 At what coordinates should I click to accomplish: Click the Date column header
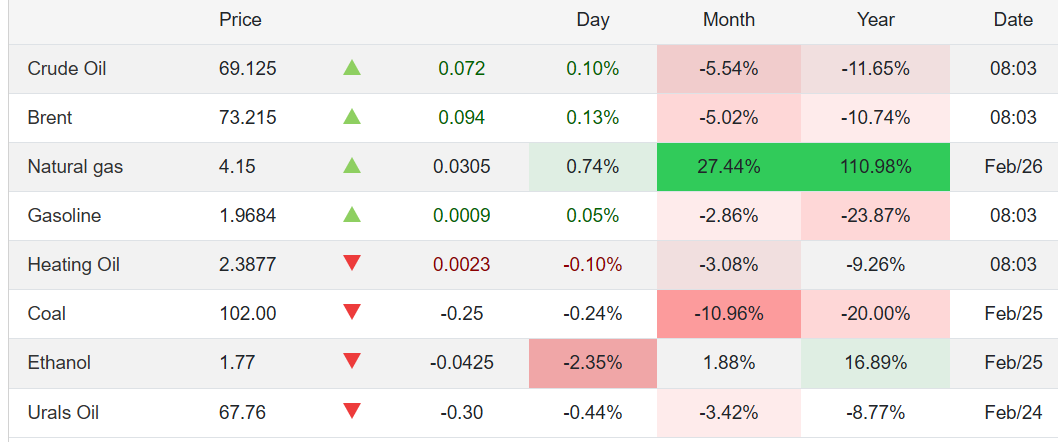(x=1013, y=19)
